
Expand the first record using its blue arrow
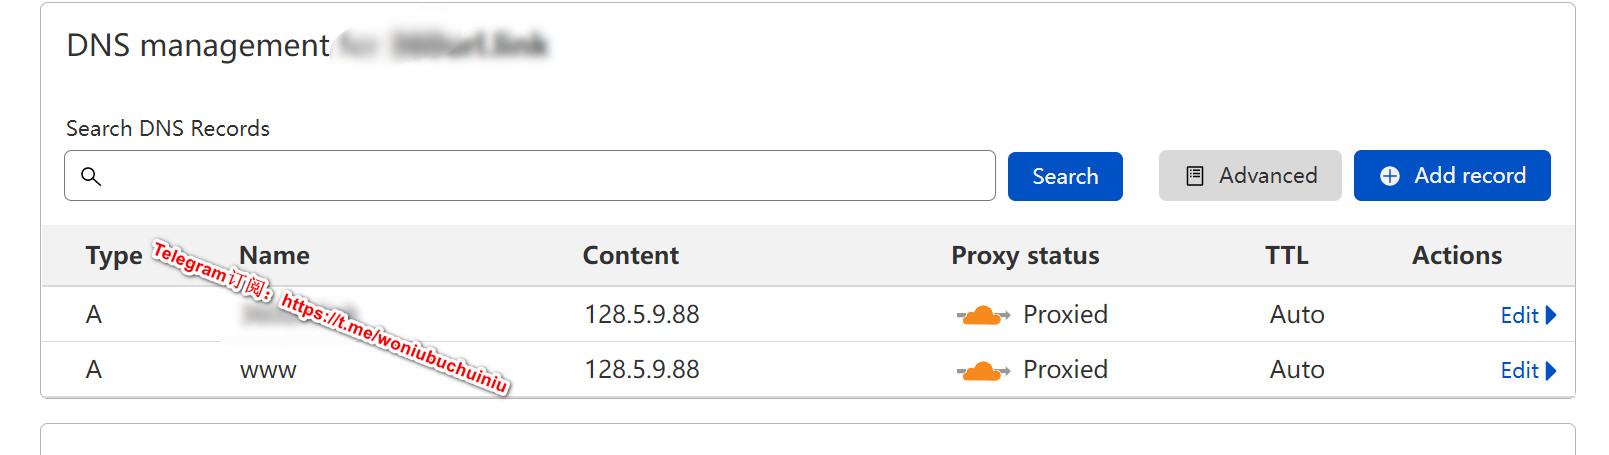1551,315
